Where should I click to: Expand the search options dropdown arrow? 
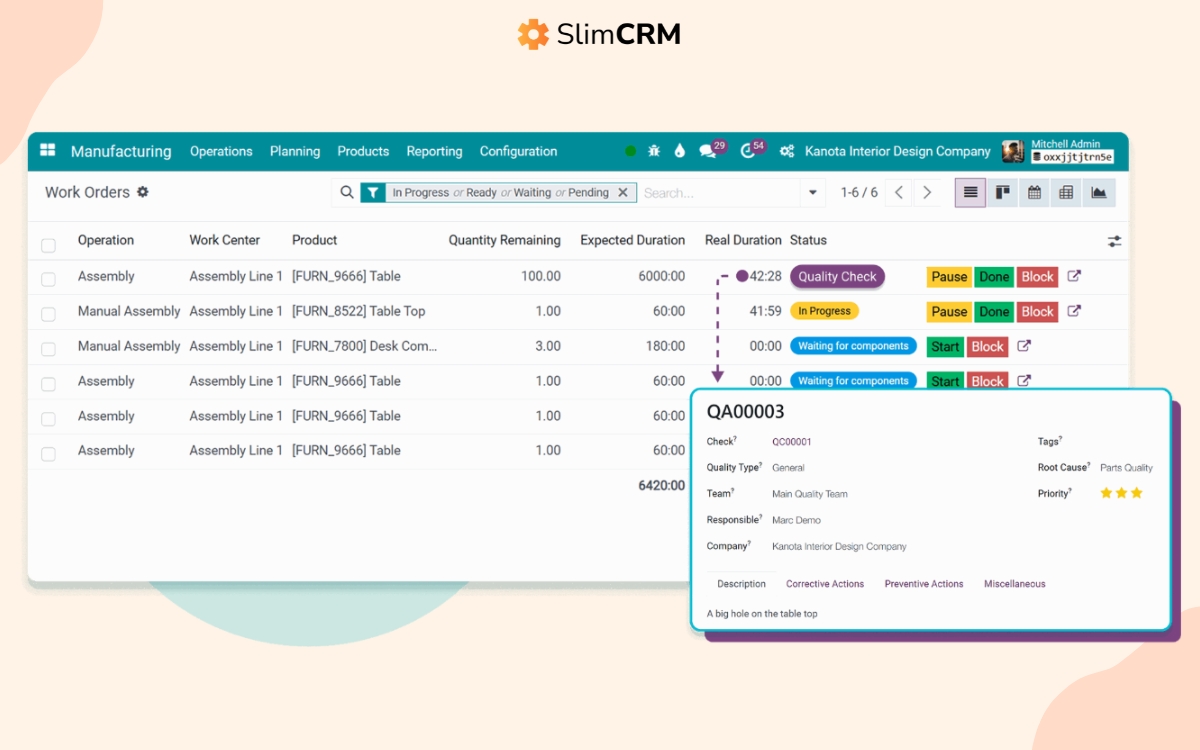(x=813, y=193)
